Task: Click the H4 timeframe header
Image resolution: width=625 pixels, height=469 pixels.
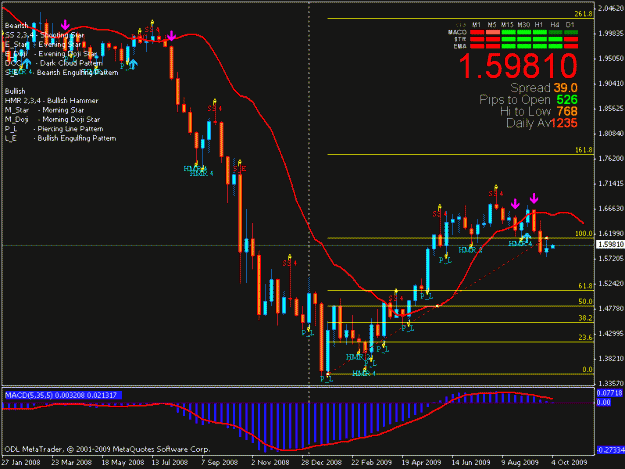Action: coord(555,25)
